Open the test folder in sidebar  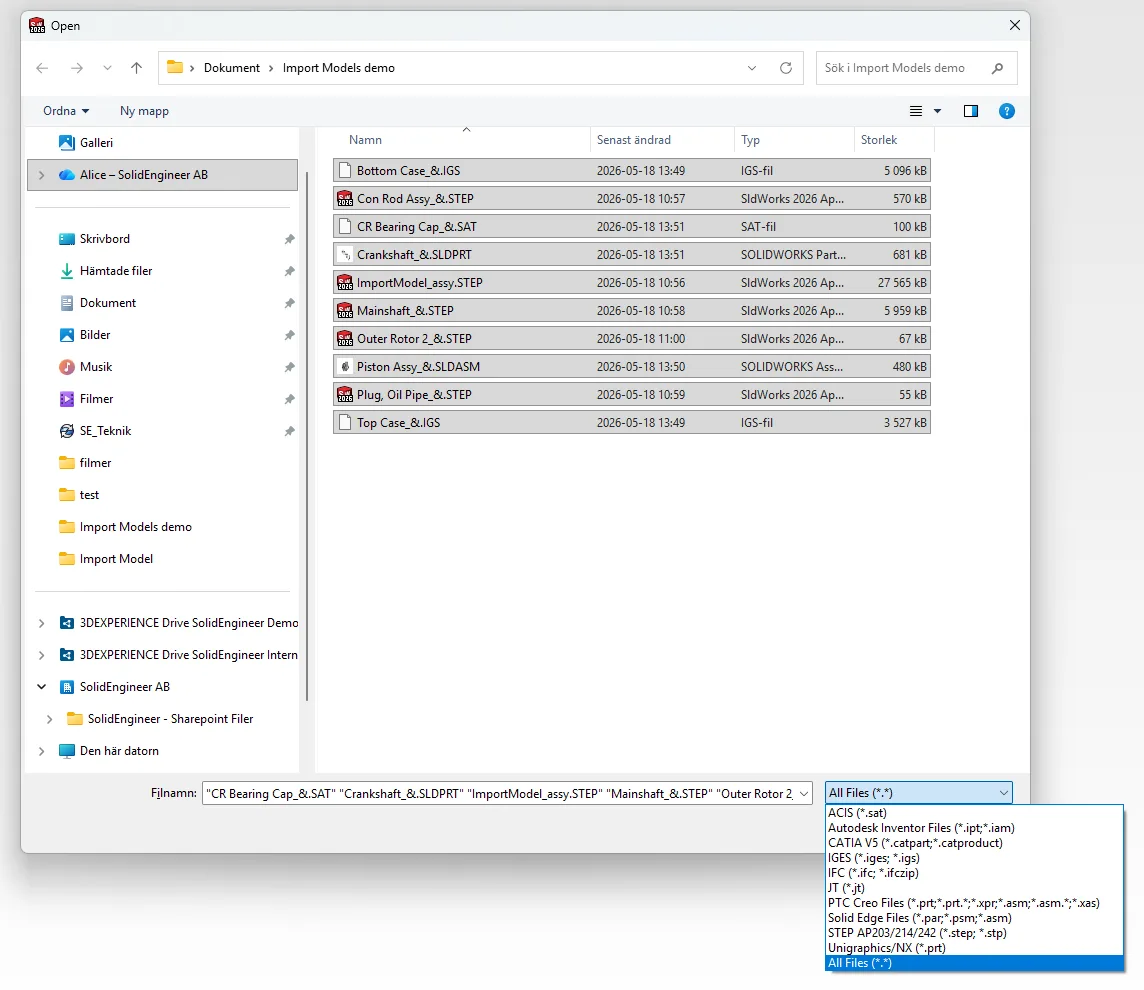coord(89,495)
